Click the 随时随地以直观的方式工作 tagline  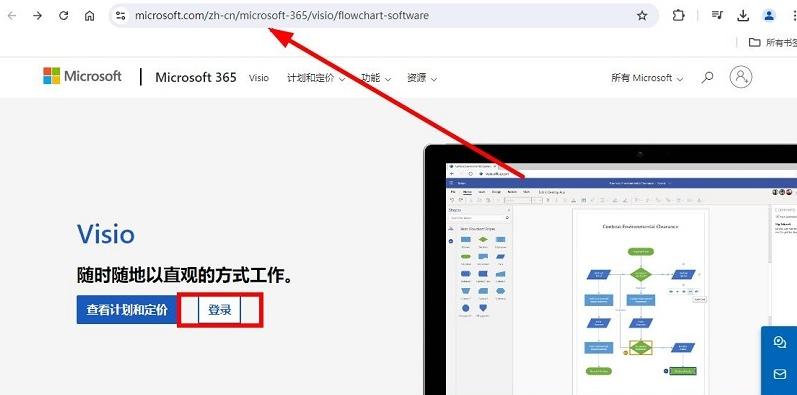coord(186,276)
